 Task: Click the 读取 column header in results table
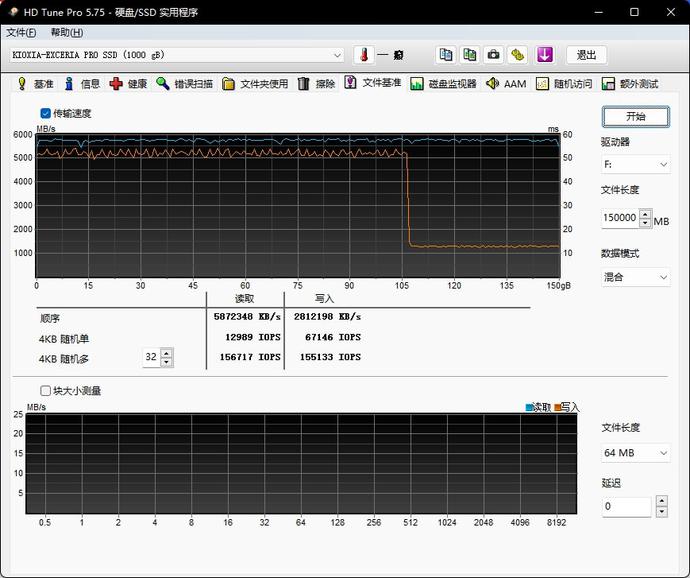tap(245, 299)
